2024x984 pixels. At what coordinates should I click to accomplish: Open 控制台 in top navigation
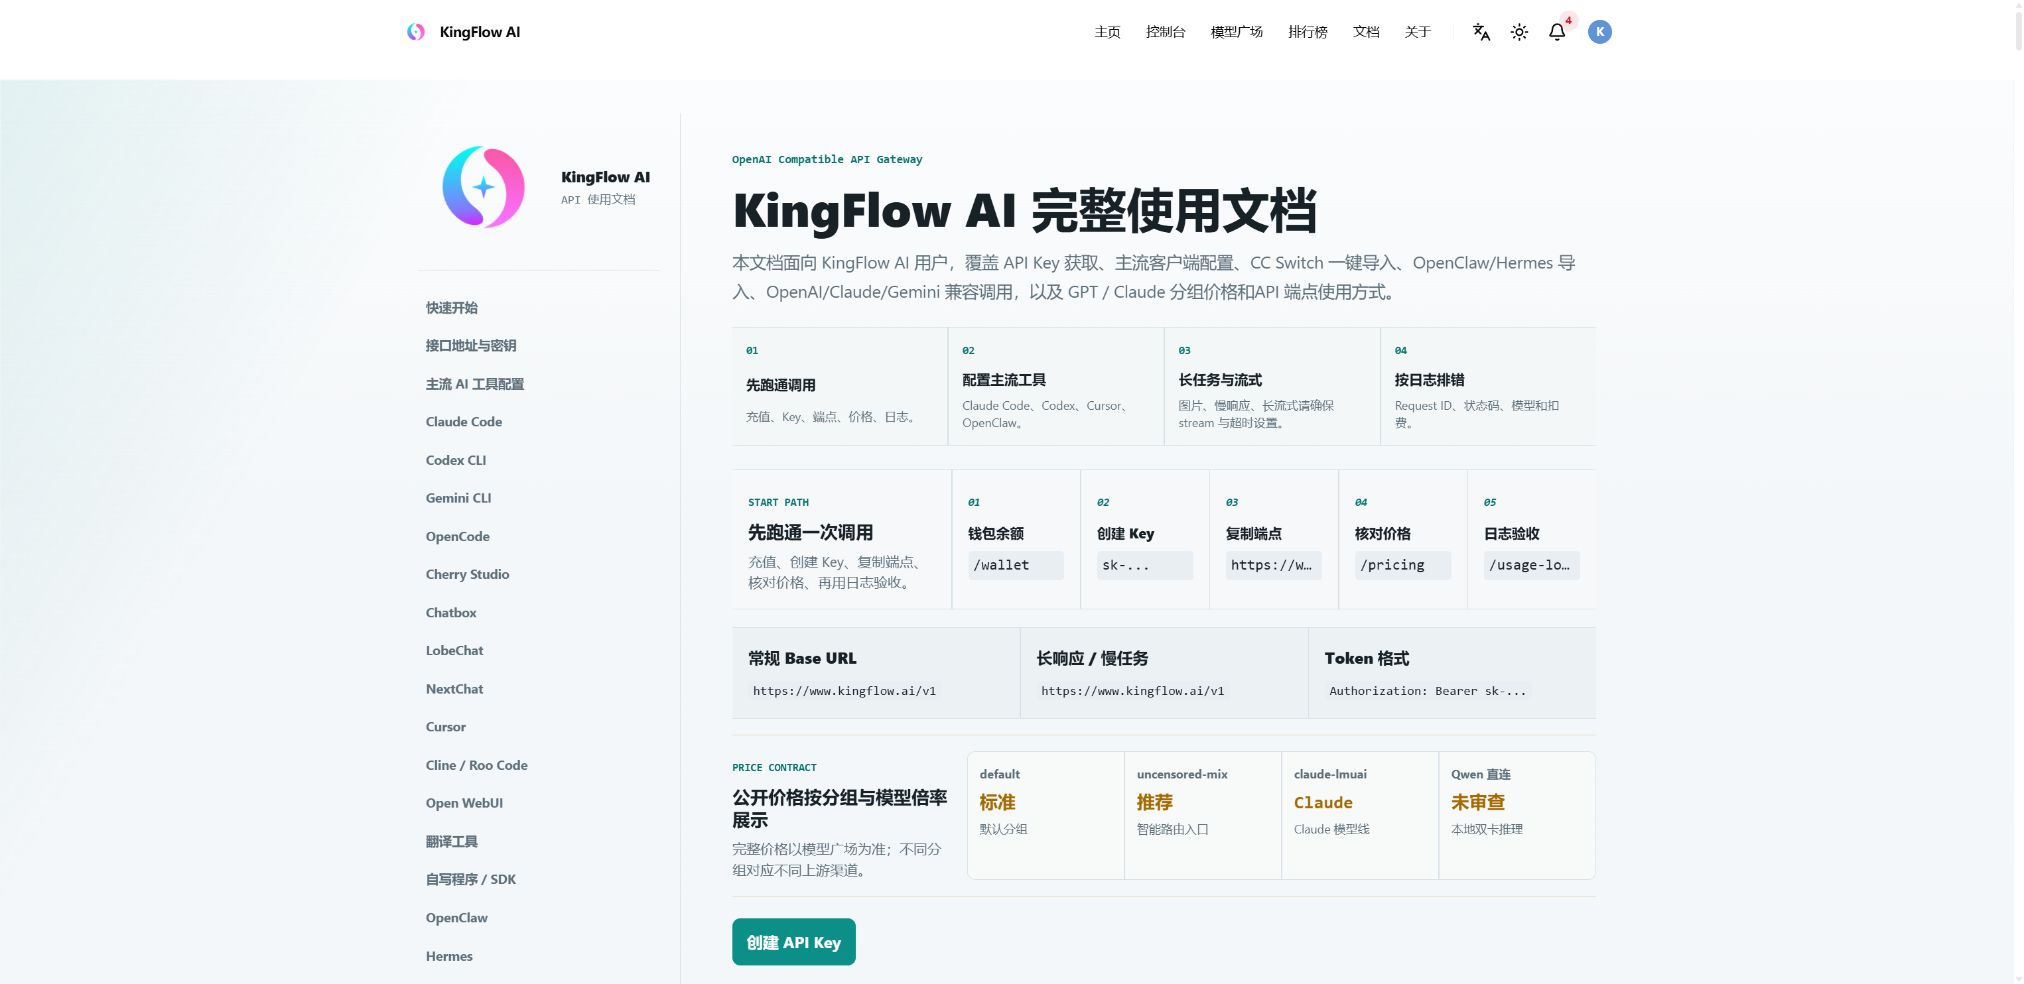pos(1165,32)
